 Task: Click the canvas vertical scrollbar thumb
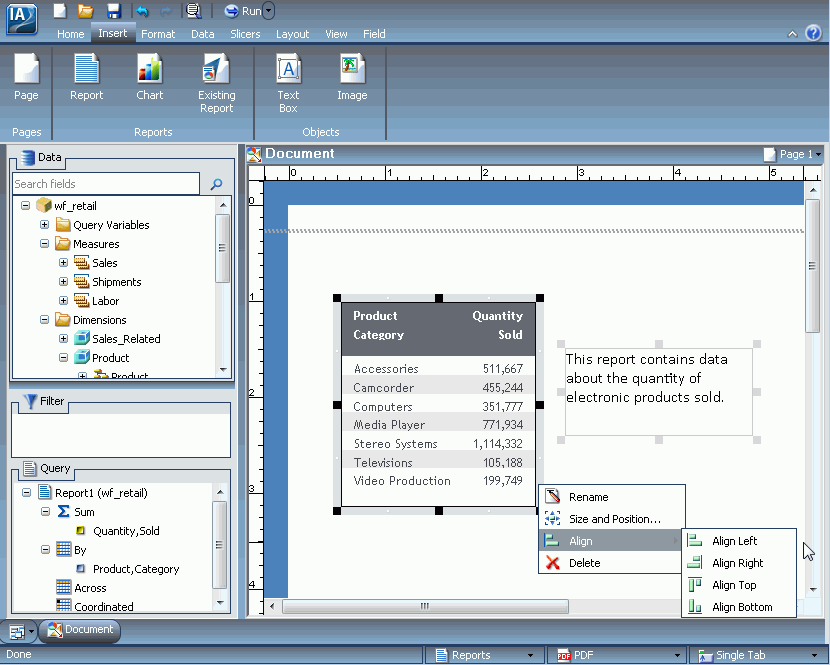[812, 266]
